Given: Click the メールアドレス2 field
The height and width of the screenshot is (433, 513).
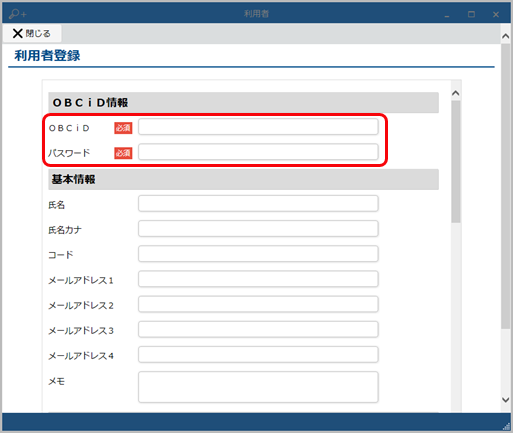Looking at the screenshot, I should coord(258,304).
